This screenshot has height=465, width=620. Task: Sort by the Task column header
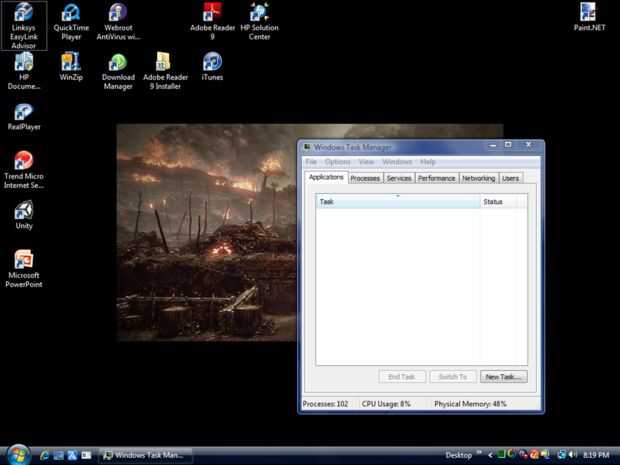[398, 202]
